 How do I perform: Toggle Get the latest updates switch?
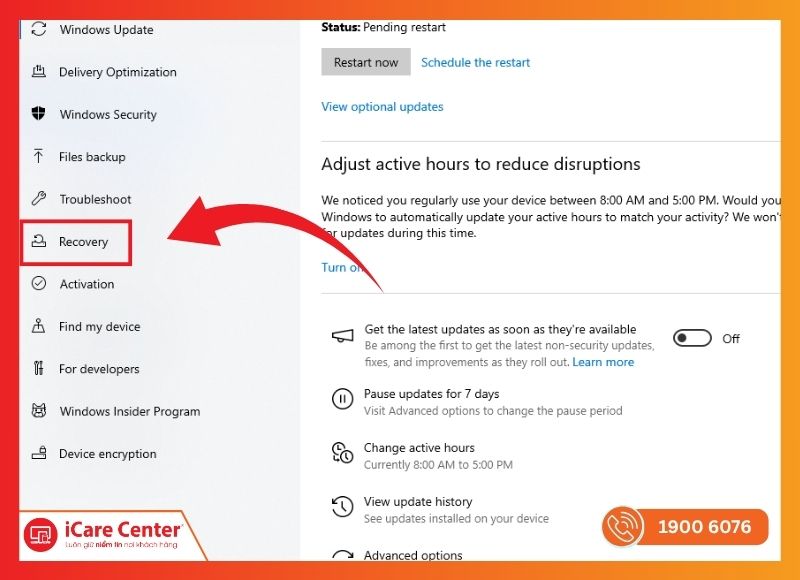pos(692,338)
